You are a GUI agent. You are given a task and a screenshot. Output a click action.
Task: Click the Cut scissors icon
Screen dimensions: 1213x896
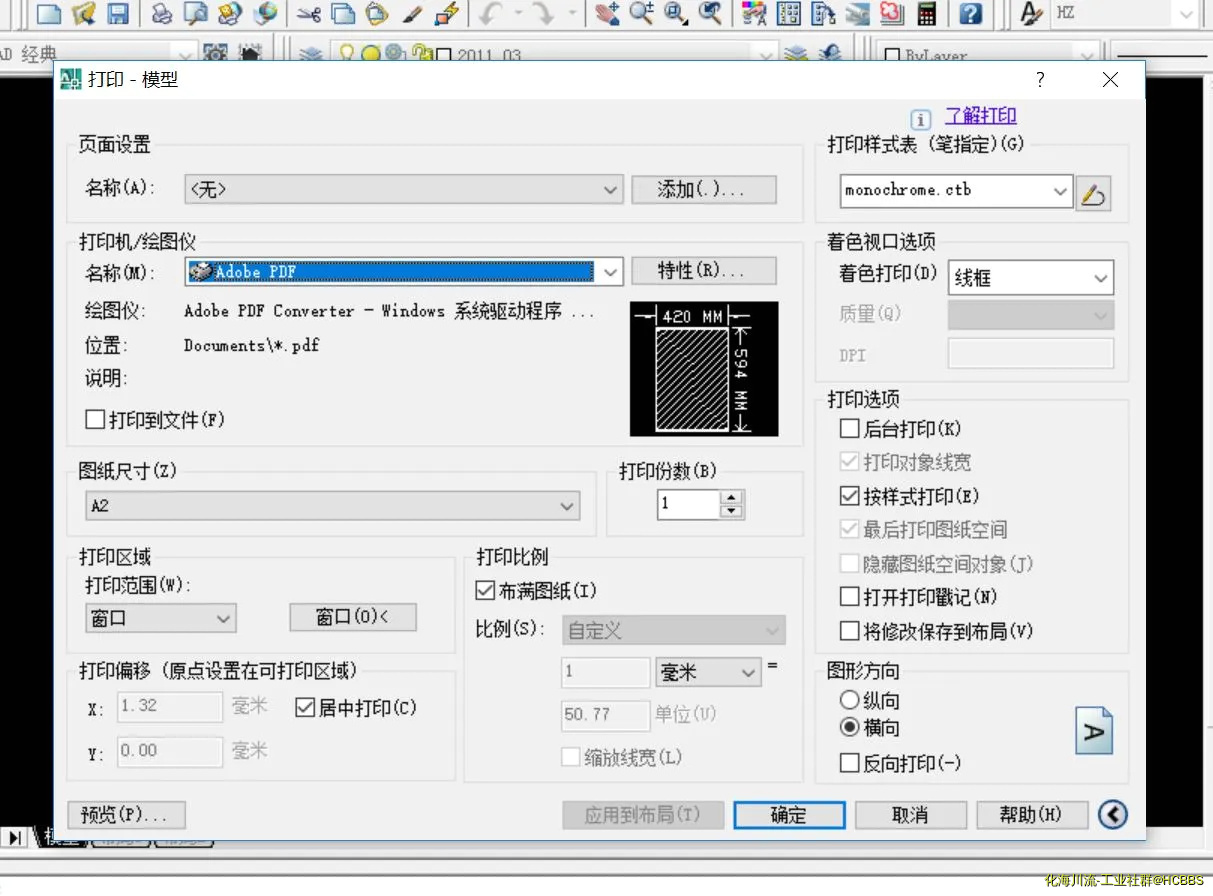click(x=309, y=14)
